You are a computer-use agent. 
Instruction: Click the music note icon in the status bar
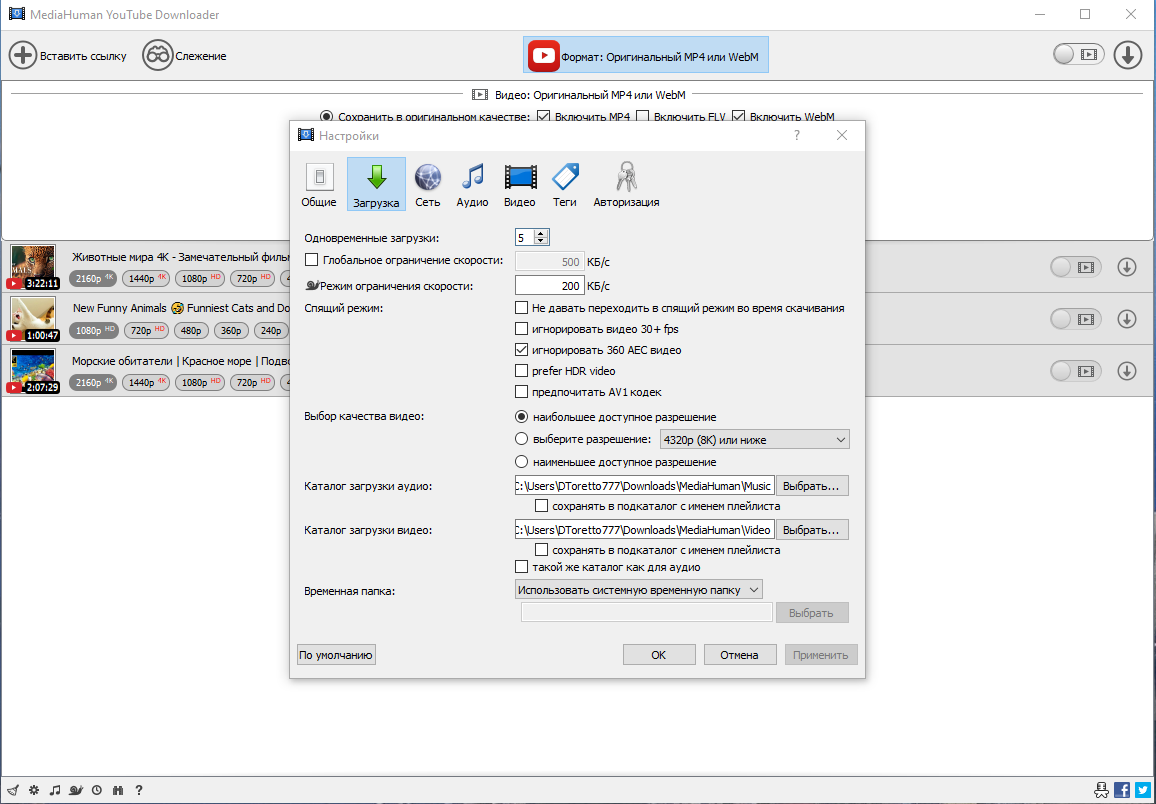point(55,790)
